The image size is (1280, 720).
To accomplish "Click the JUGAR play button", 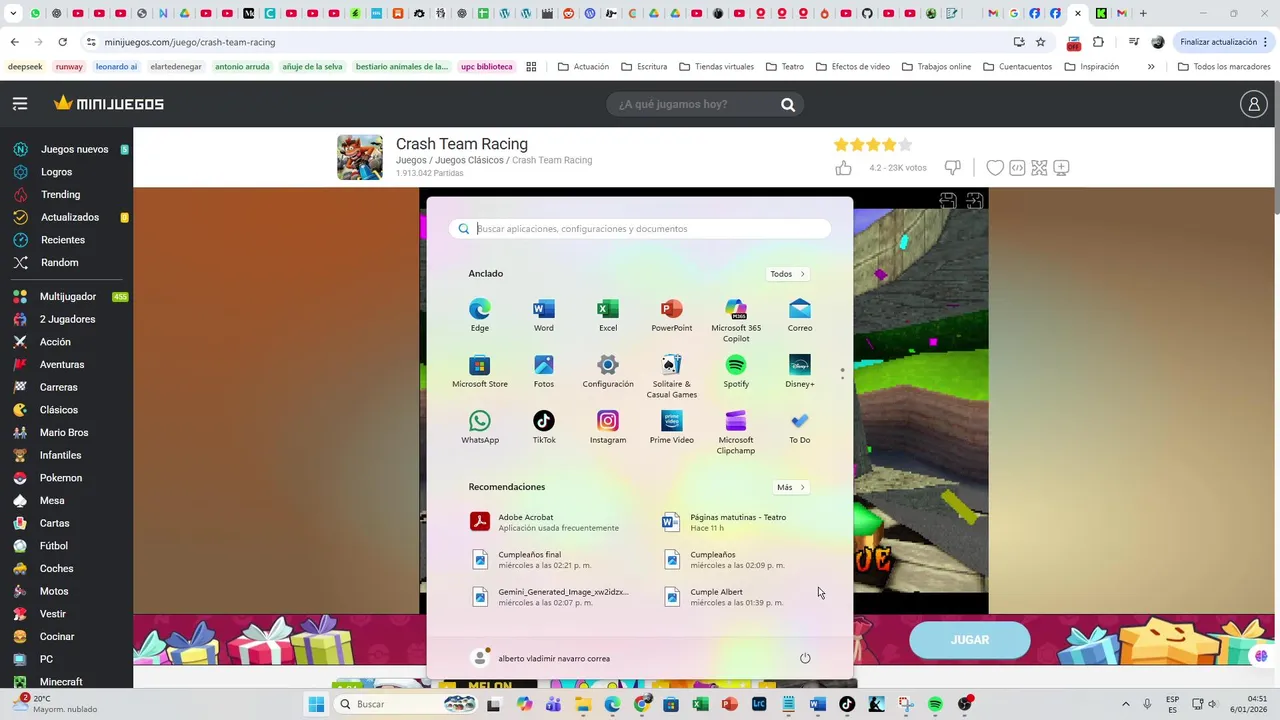I will (970, 640).
